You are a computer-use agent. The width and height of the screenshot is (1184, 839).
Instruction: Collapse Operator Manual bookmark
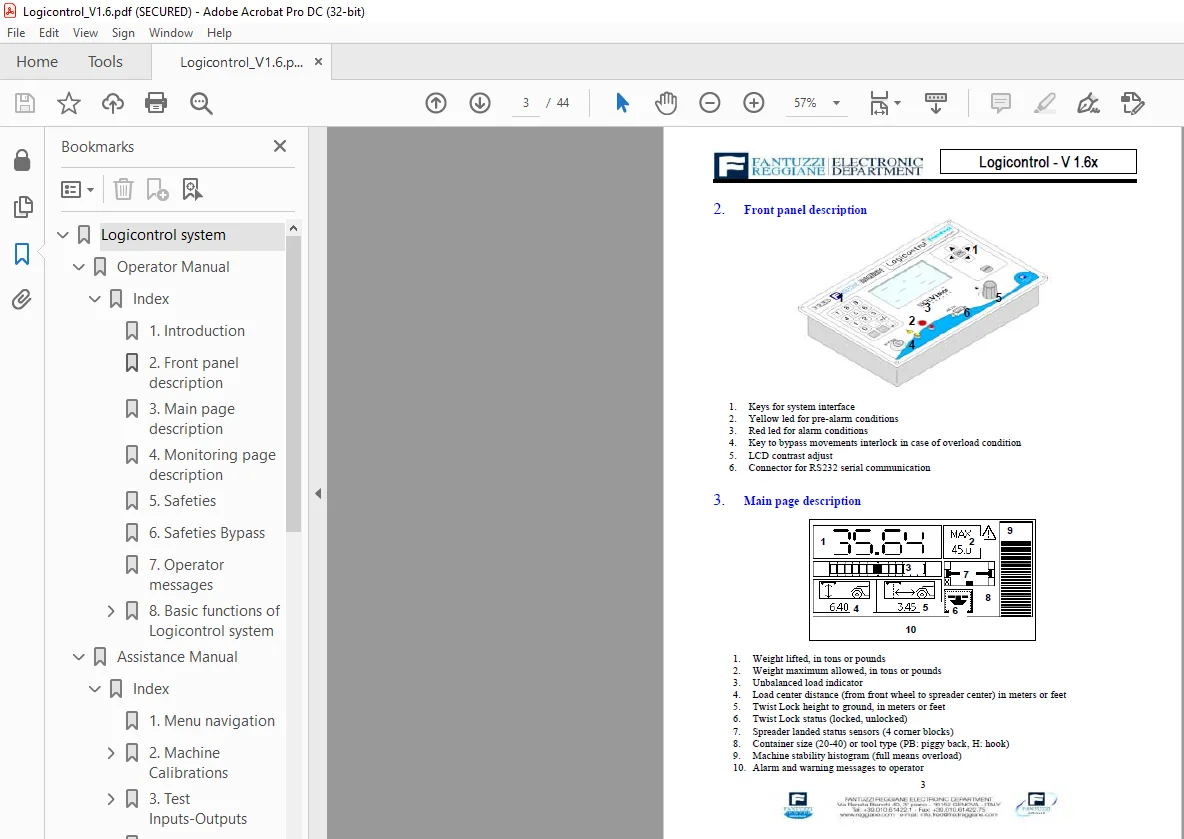[79, 267]
